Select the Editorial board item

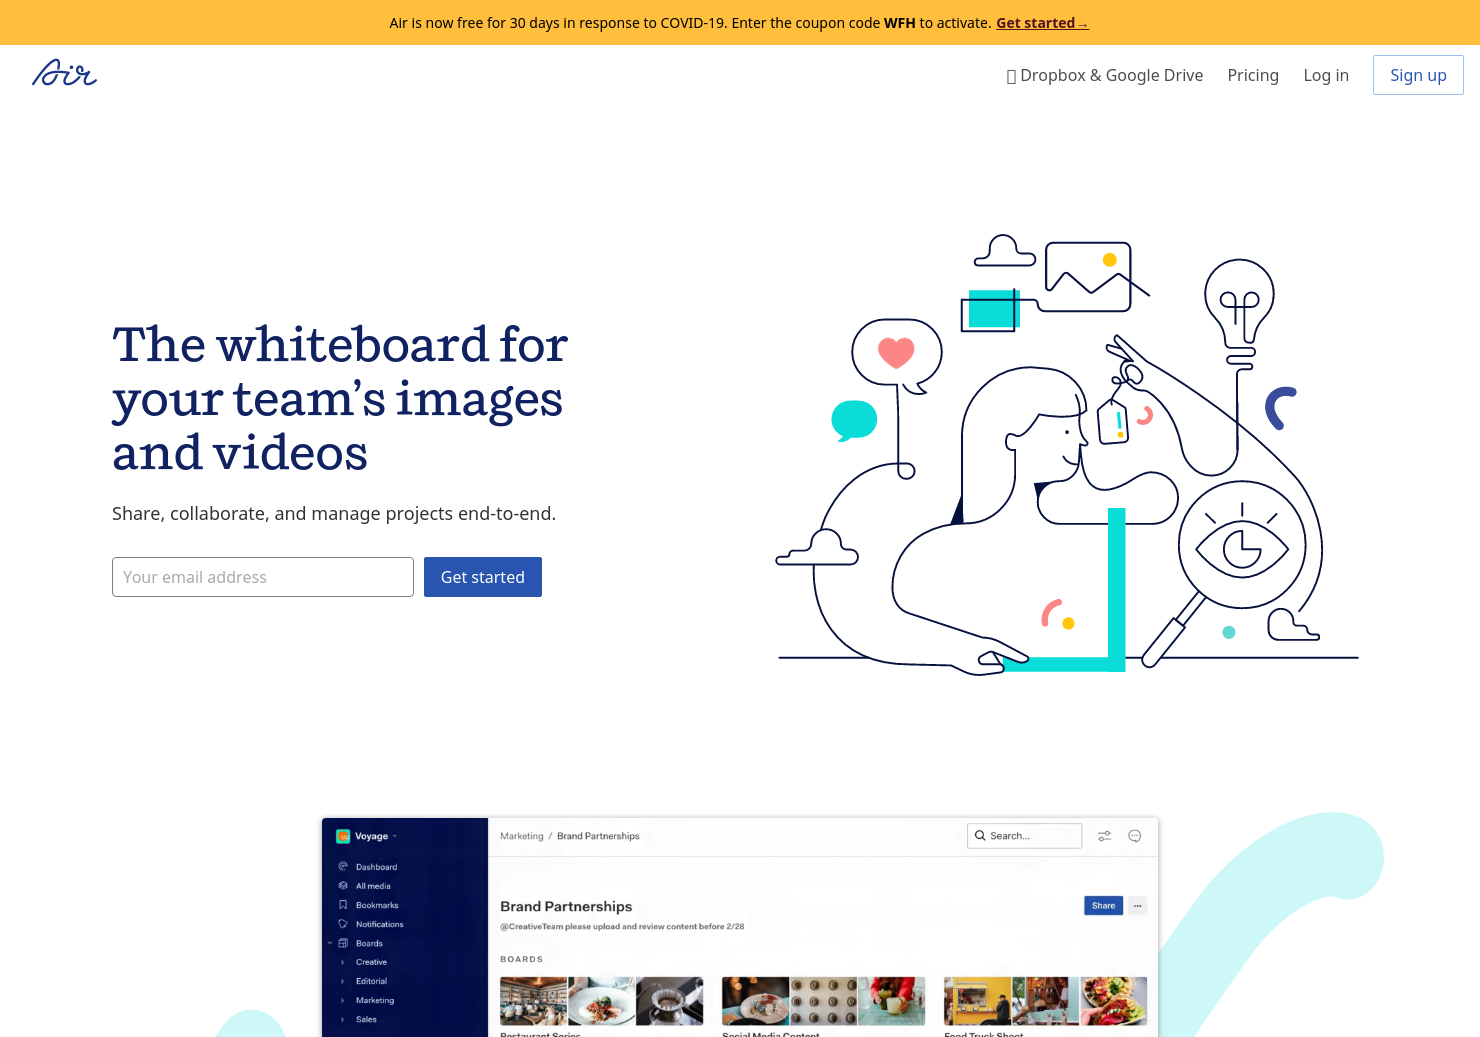tap(371, 981)
